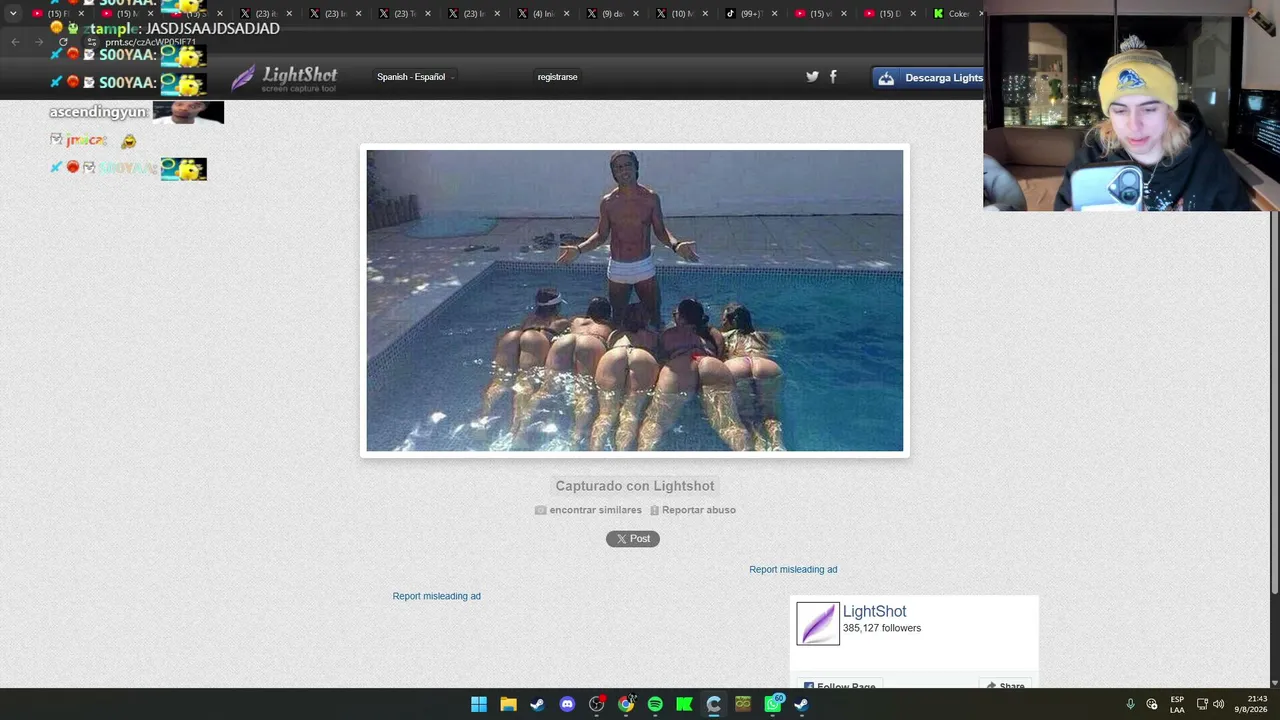Go forward with the browser forward arrow

39,42
